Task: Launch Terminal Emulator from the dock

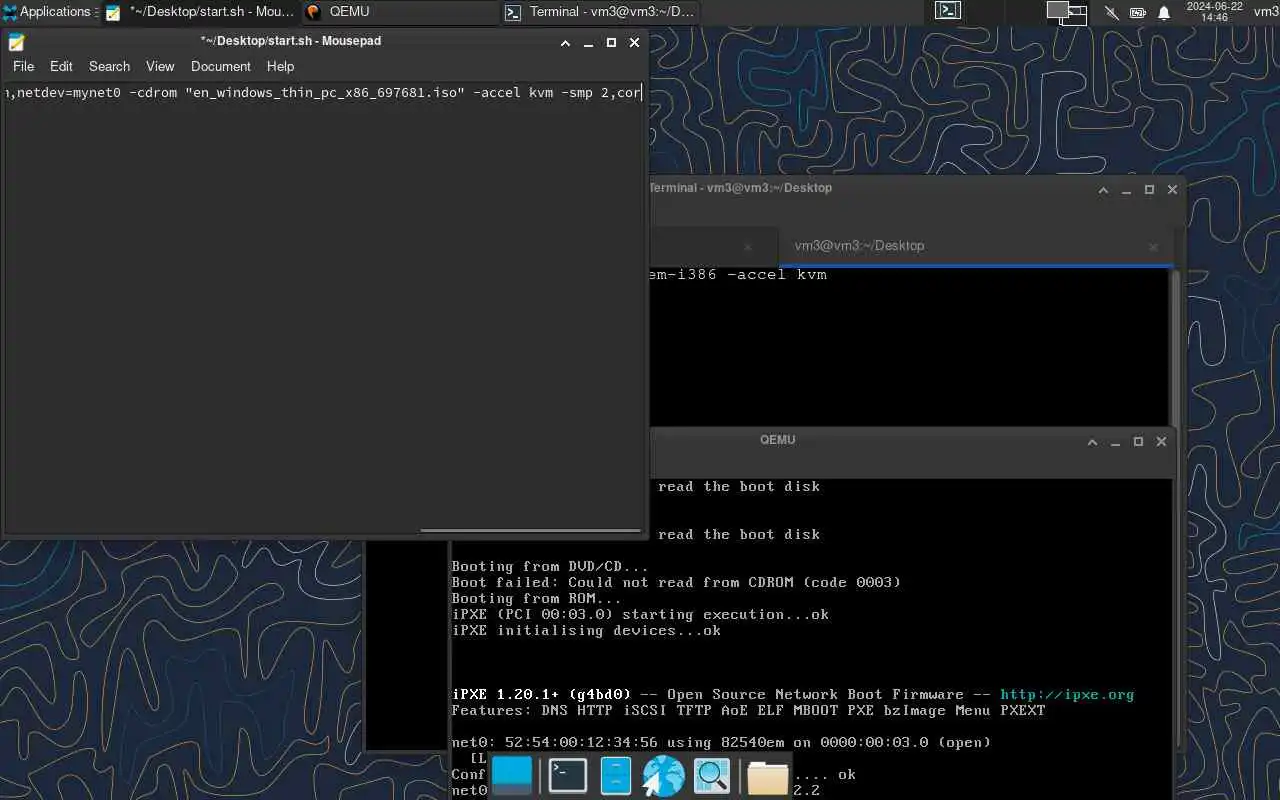Action: 568,776
